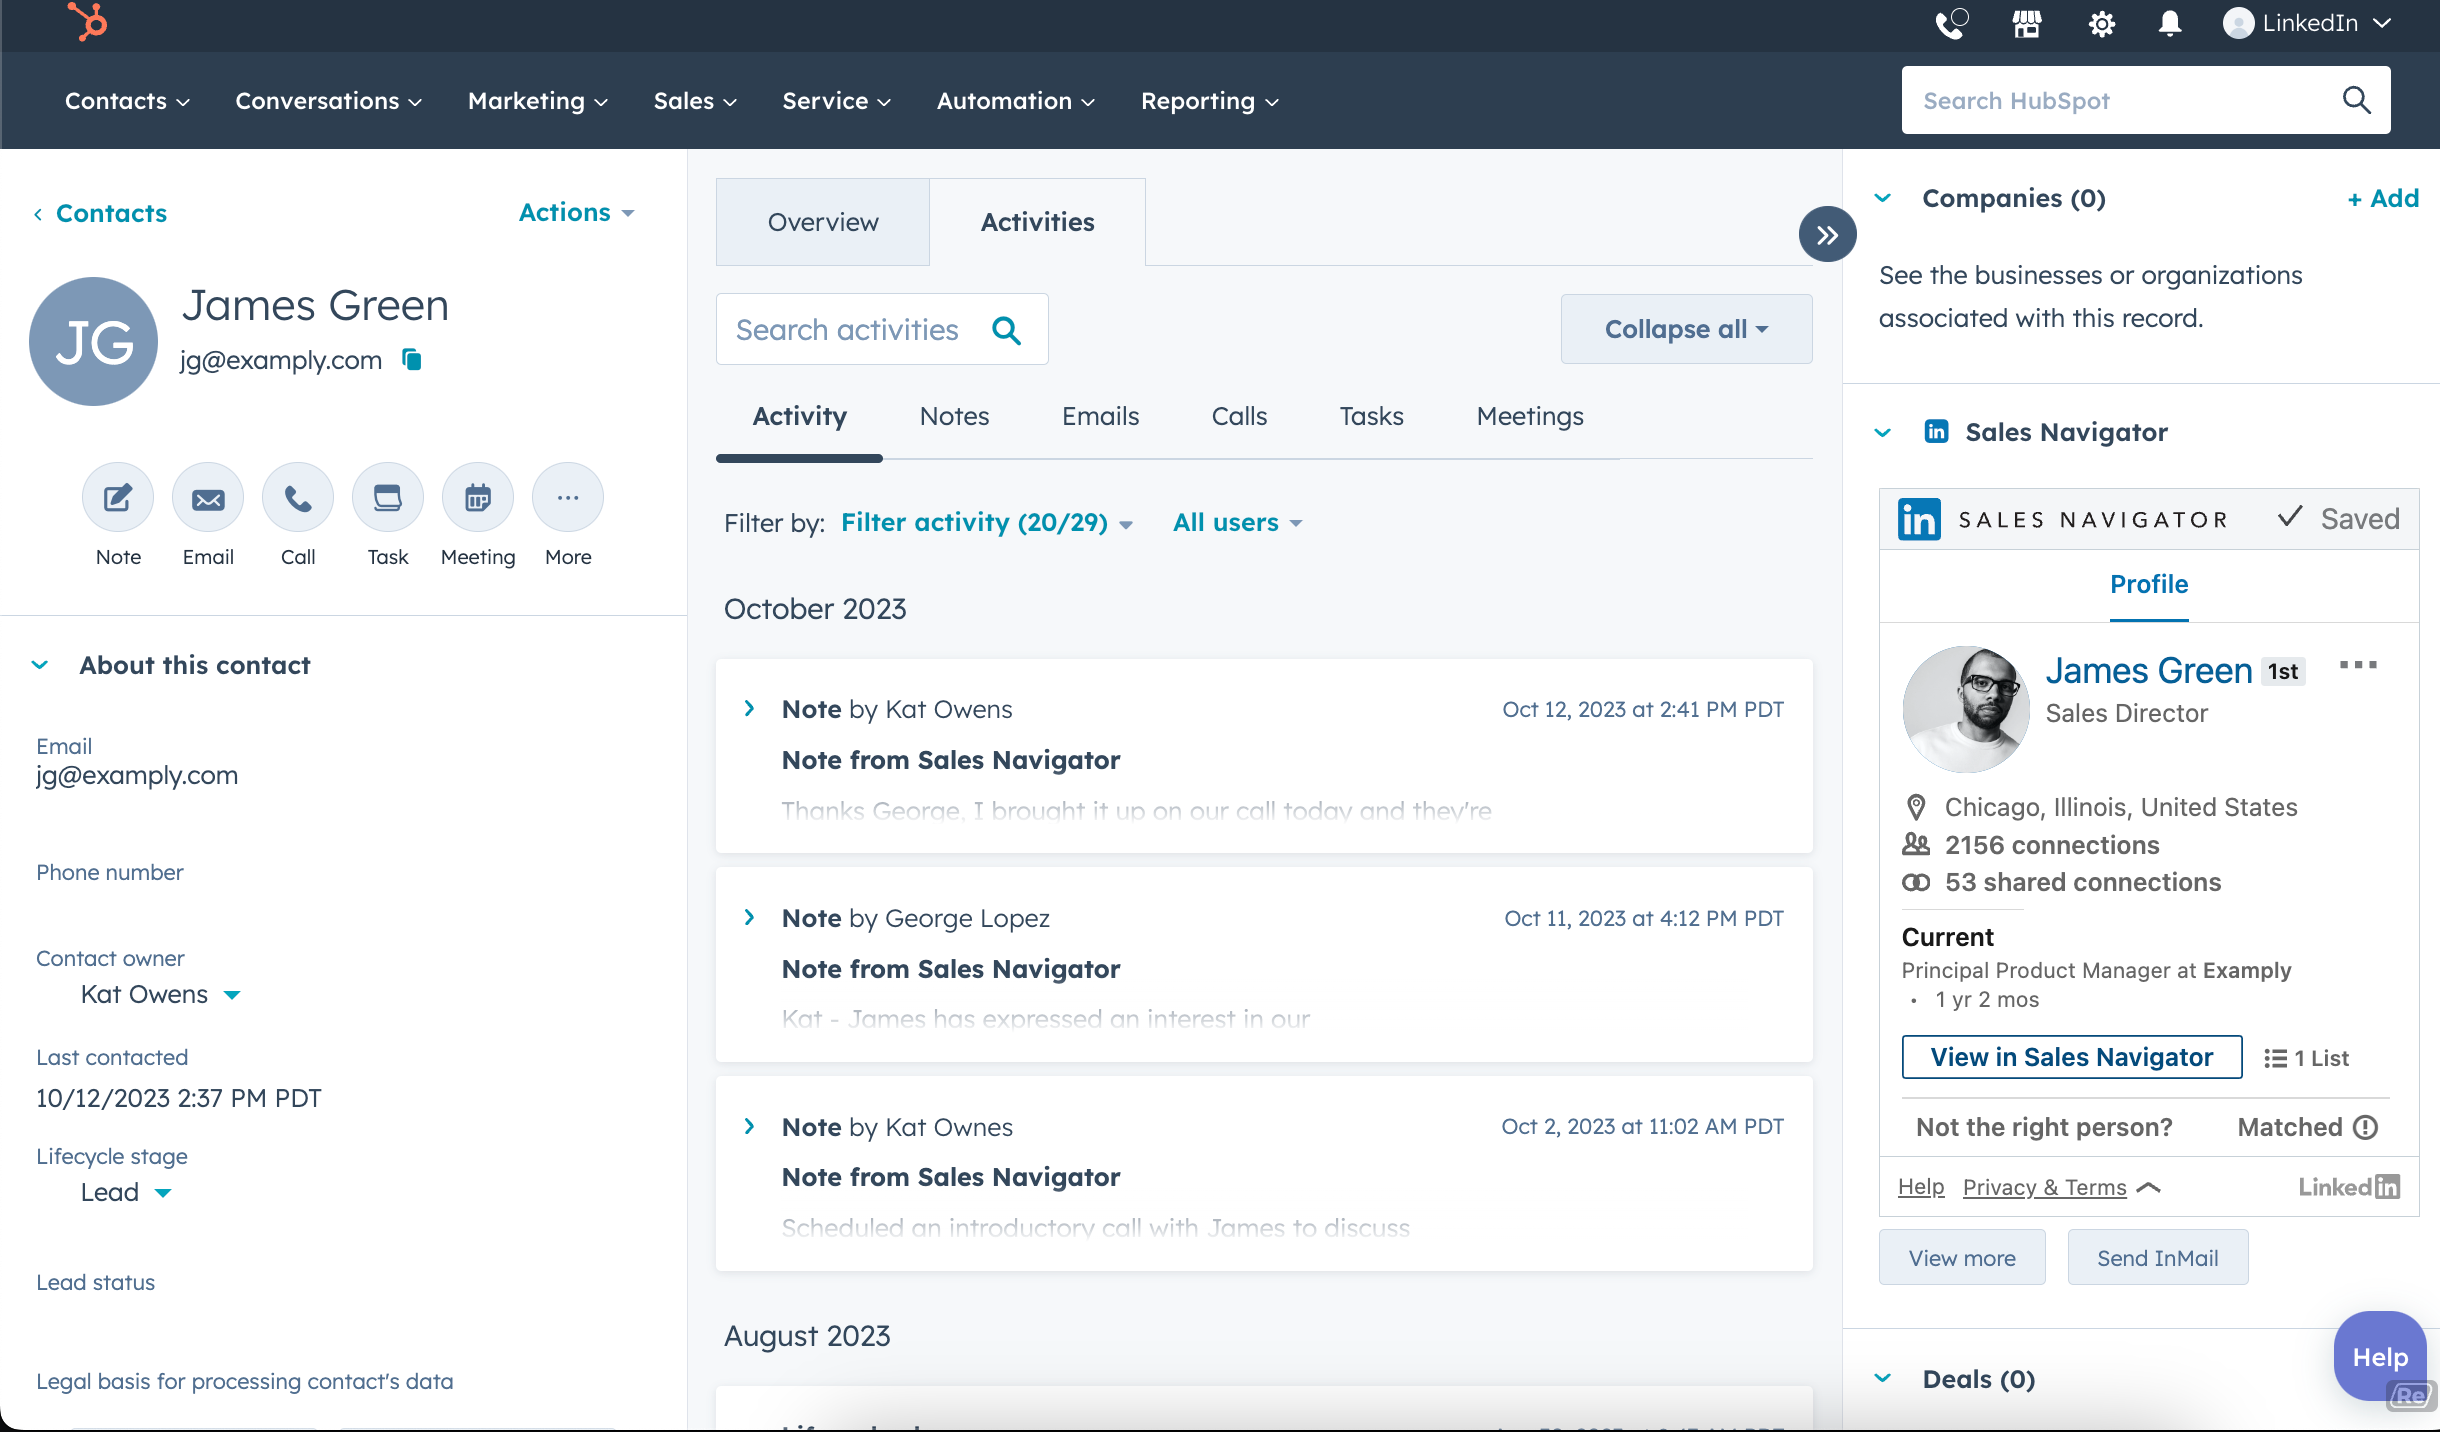Click the LinkedIn icon beside Sales Navigator heading

[1936, 431]
